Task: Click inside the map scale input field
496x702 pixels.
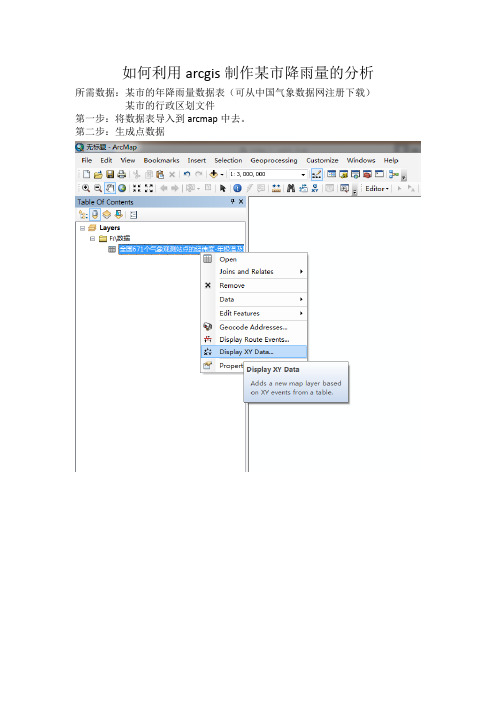Action: click(263, 175)
